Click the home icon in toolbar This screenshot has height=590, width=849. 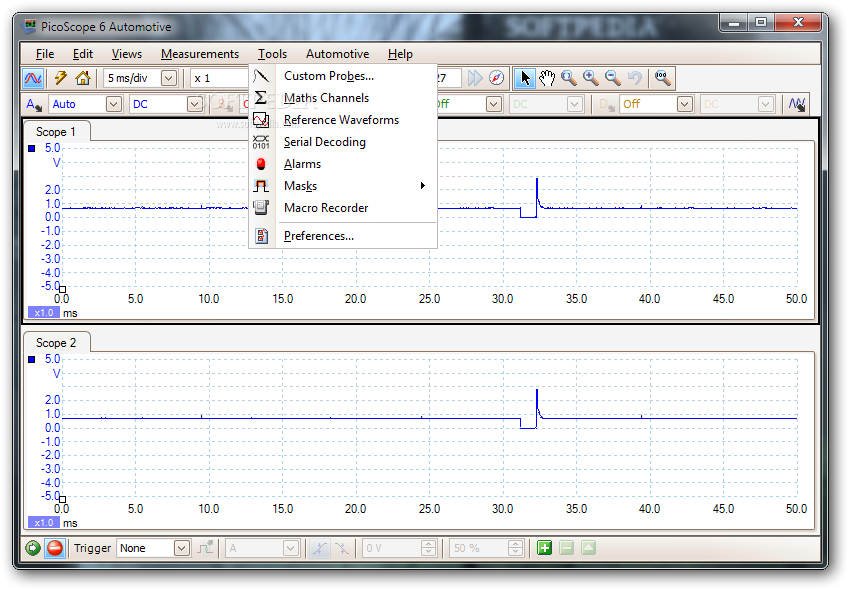pos(83,78)
